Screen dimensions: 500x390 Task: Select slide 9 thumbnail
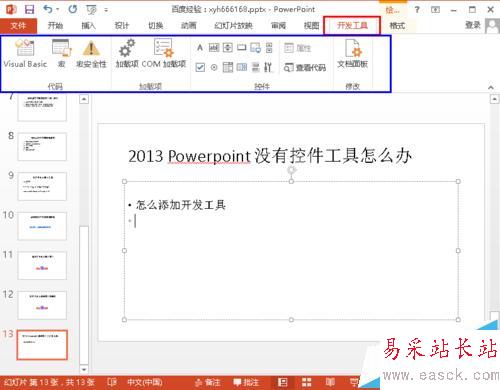click(42, 186)
